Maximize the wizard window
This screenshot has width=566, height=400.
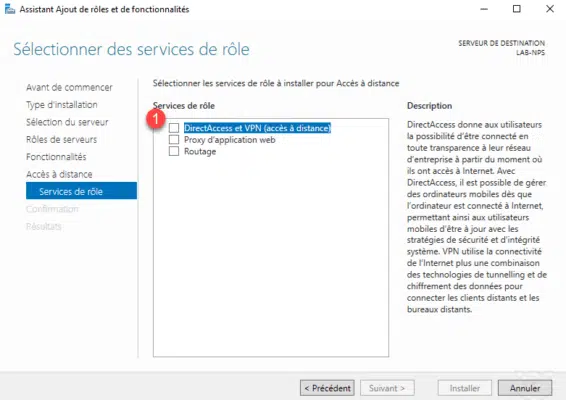pos(517,9)
